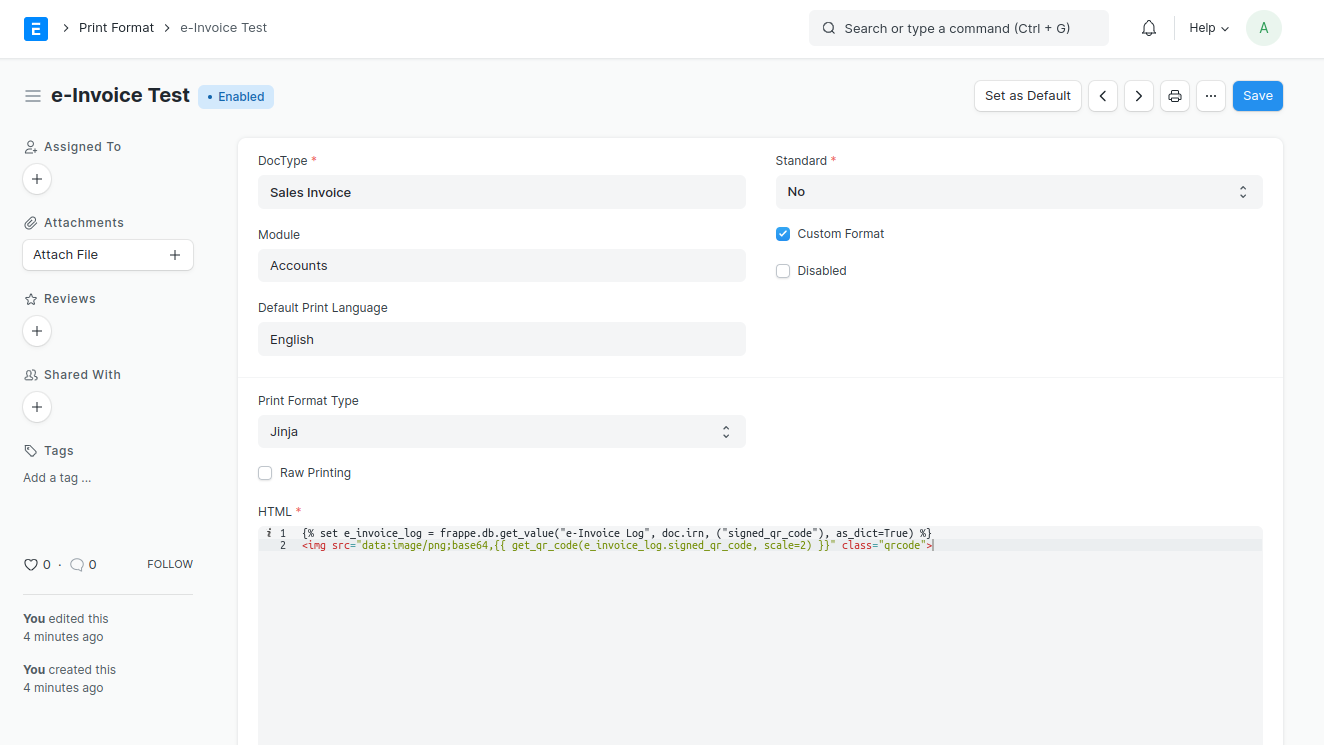
Task: Click Set as Default
Action: tap(1027, 95)
